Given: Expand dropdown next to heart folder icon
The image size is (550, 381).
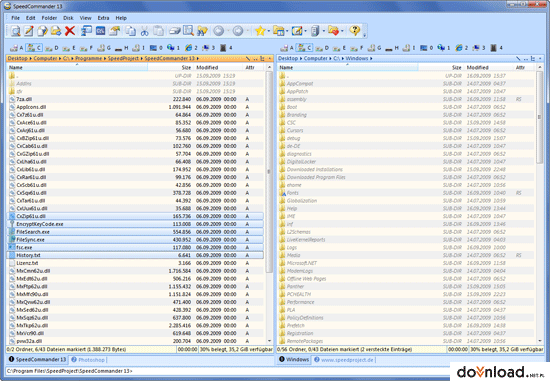Looking at the screenshot, I should (x=342, y=31).
